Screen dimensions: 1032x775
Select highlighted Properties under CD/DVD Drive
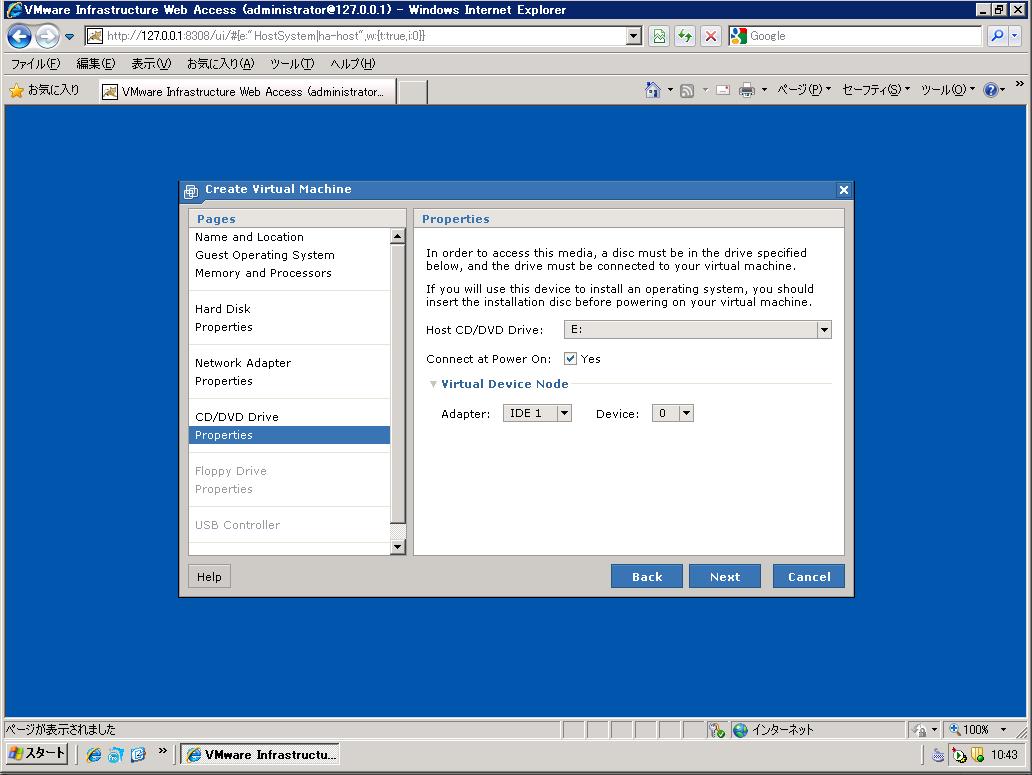tap(290, 435)
